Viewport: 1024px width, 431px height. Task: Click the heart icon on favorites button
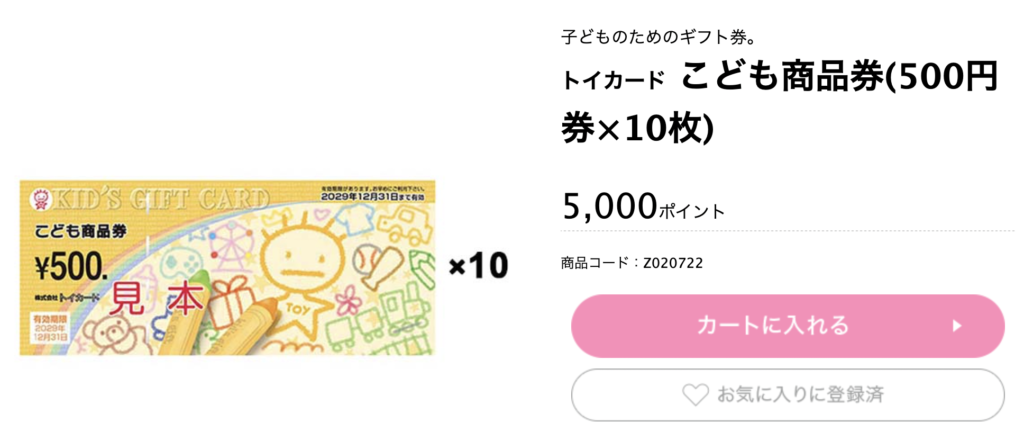(x=694, y=394)
